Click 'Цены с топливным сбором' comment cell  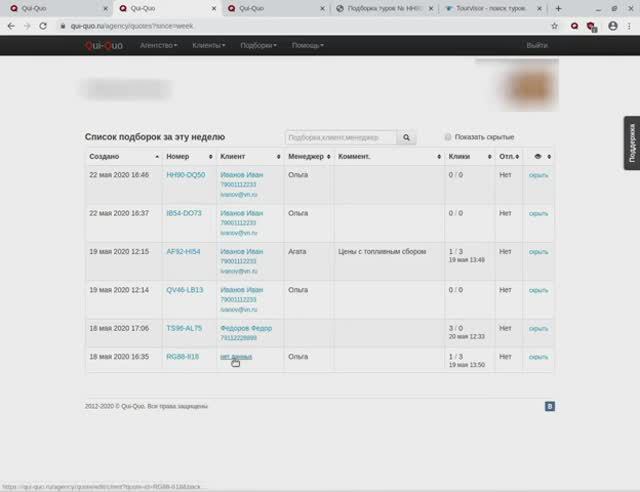(x=382, y=252)
